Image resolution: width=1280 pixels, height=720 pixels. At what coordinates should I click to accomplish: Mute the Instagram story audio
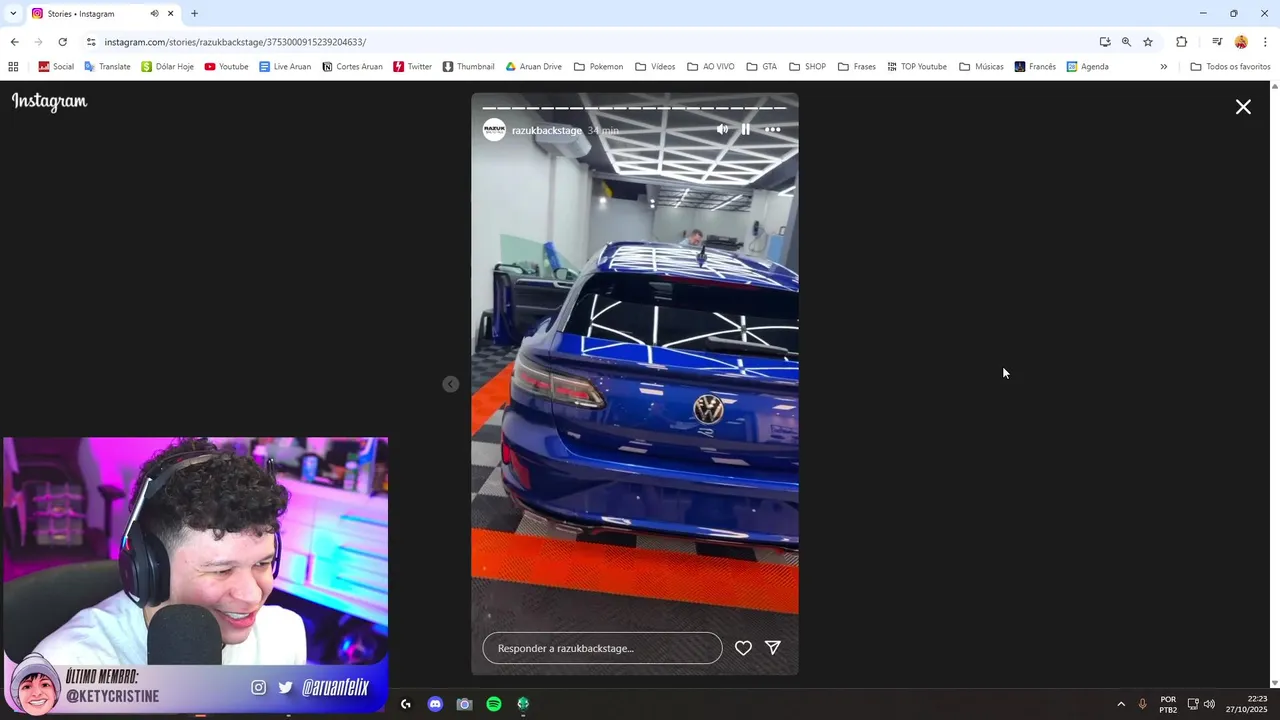point(722,129)
